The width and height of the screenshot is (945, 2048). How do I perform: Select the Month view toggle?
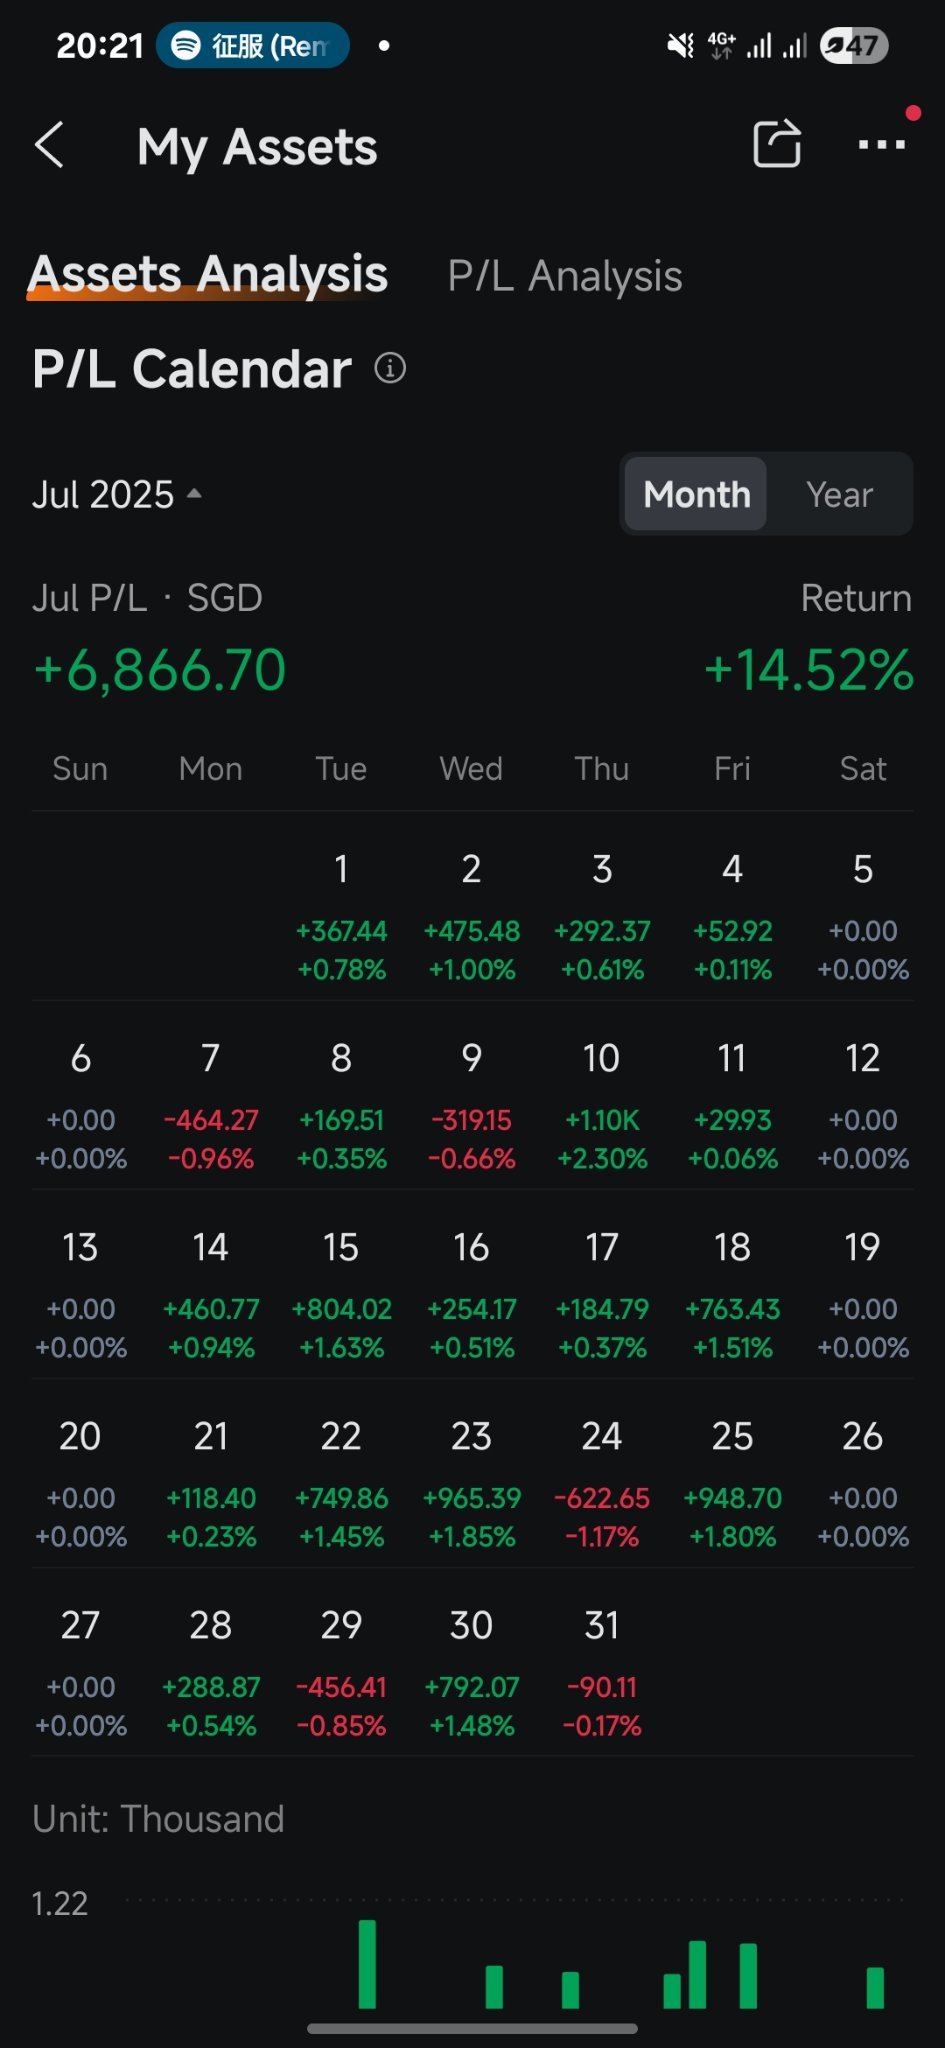tap(696, 494)
